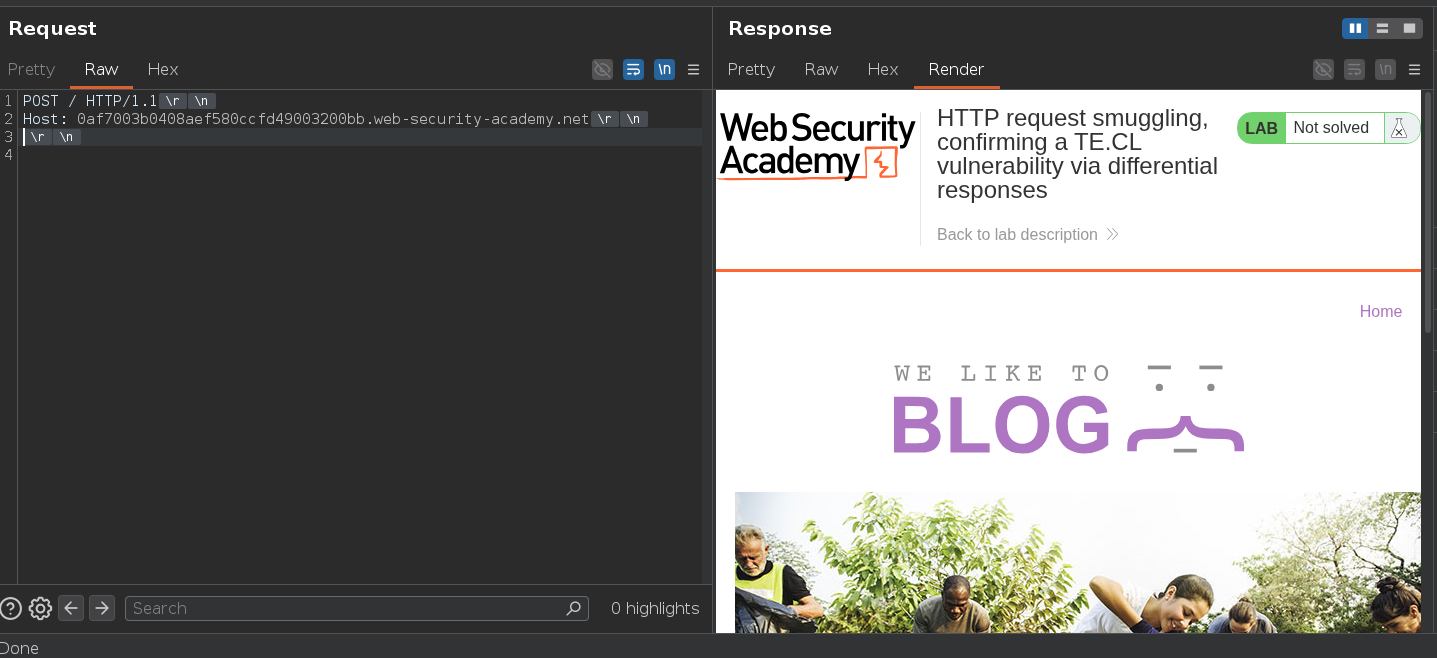Screen dimensions: 1437x658
Task: Open the search help question-mark icon
Action: tap(10, 608)
